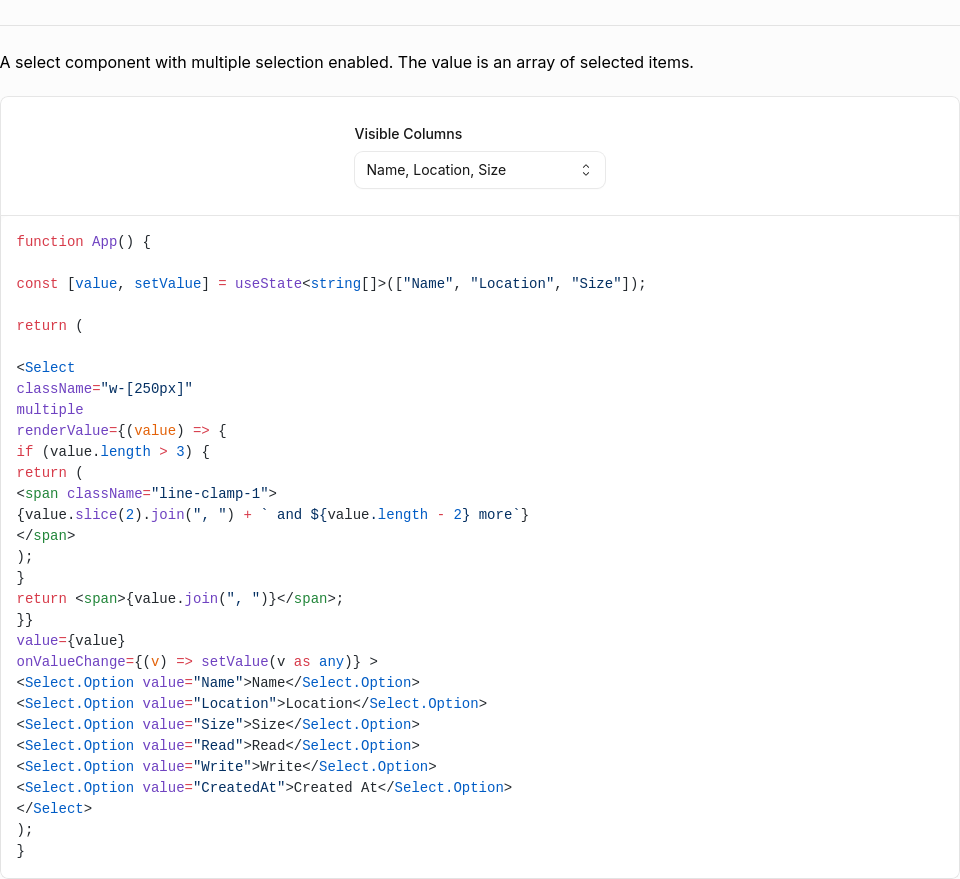Click the opening "<Select" tag line

click(x=45, y=368)
